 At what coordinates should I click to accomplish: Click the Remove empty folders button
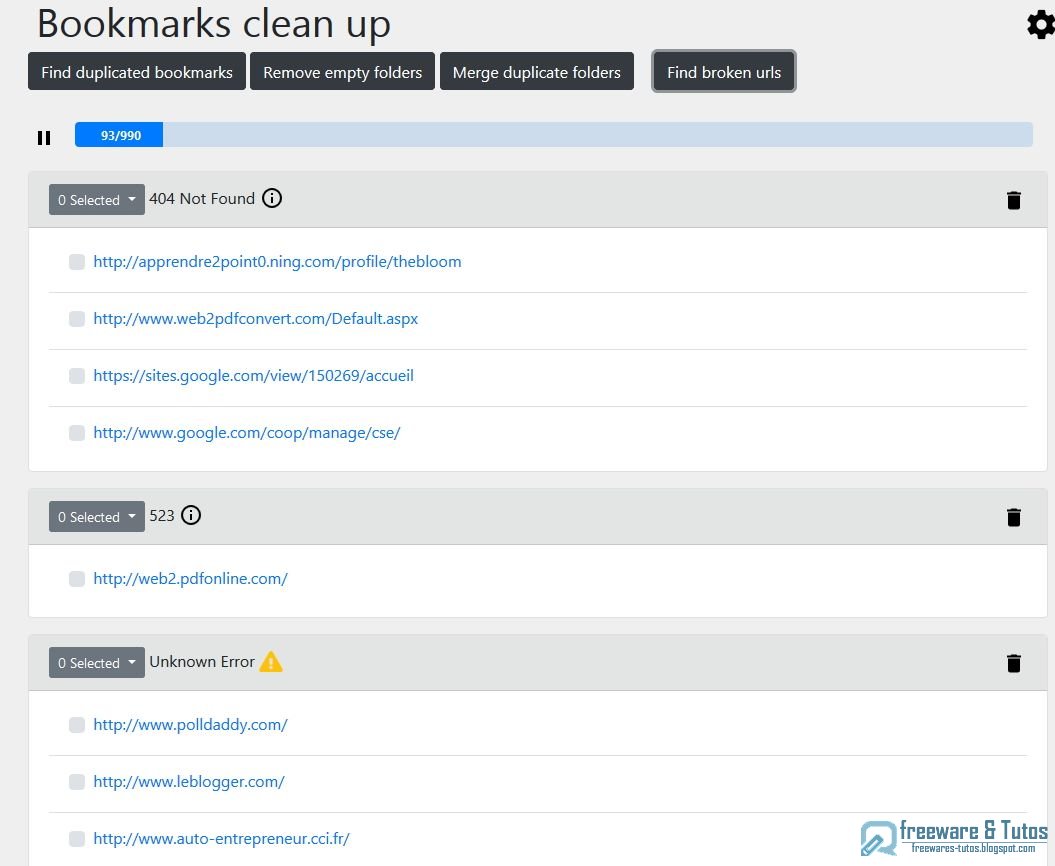(x=342, y=71)
